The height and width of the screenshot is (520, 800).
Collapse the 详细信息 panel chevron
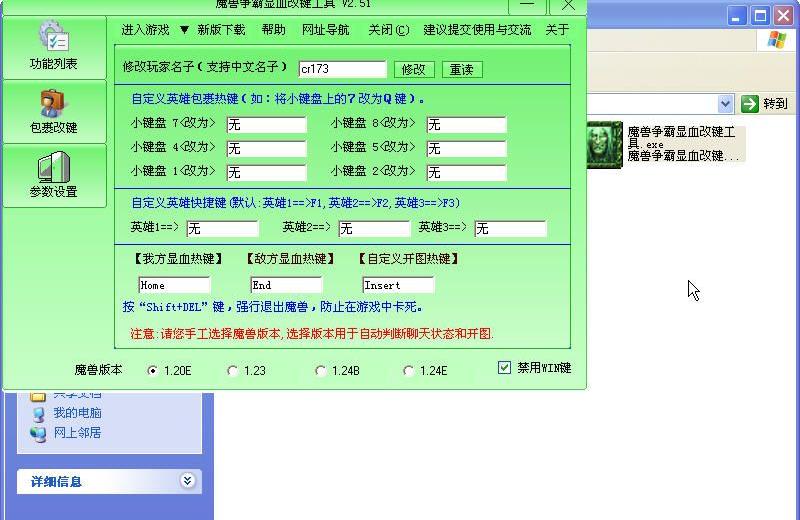point(187,481)
